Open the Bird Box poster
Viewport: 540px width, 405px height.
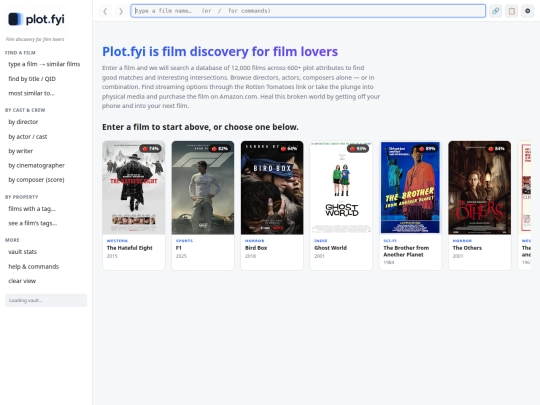[272, 188]
